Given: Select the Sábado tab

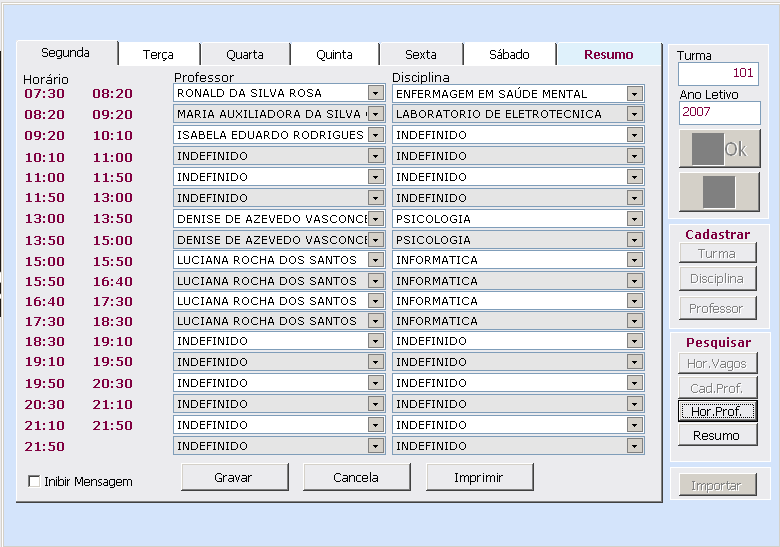Looking at the screenshot, I should point(509,55).
